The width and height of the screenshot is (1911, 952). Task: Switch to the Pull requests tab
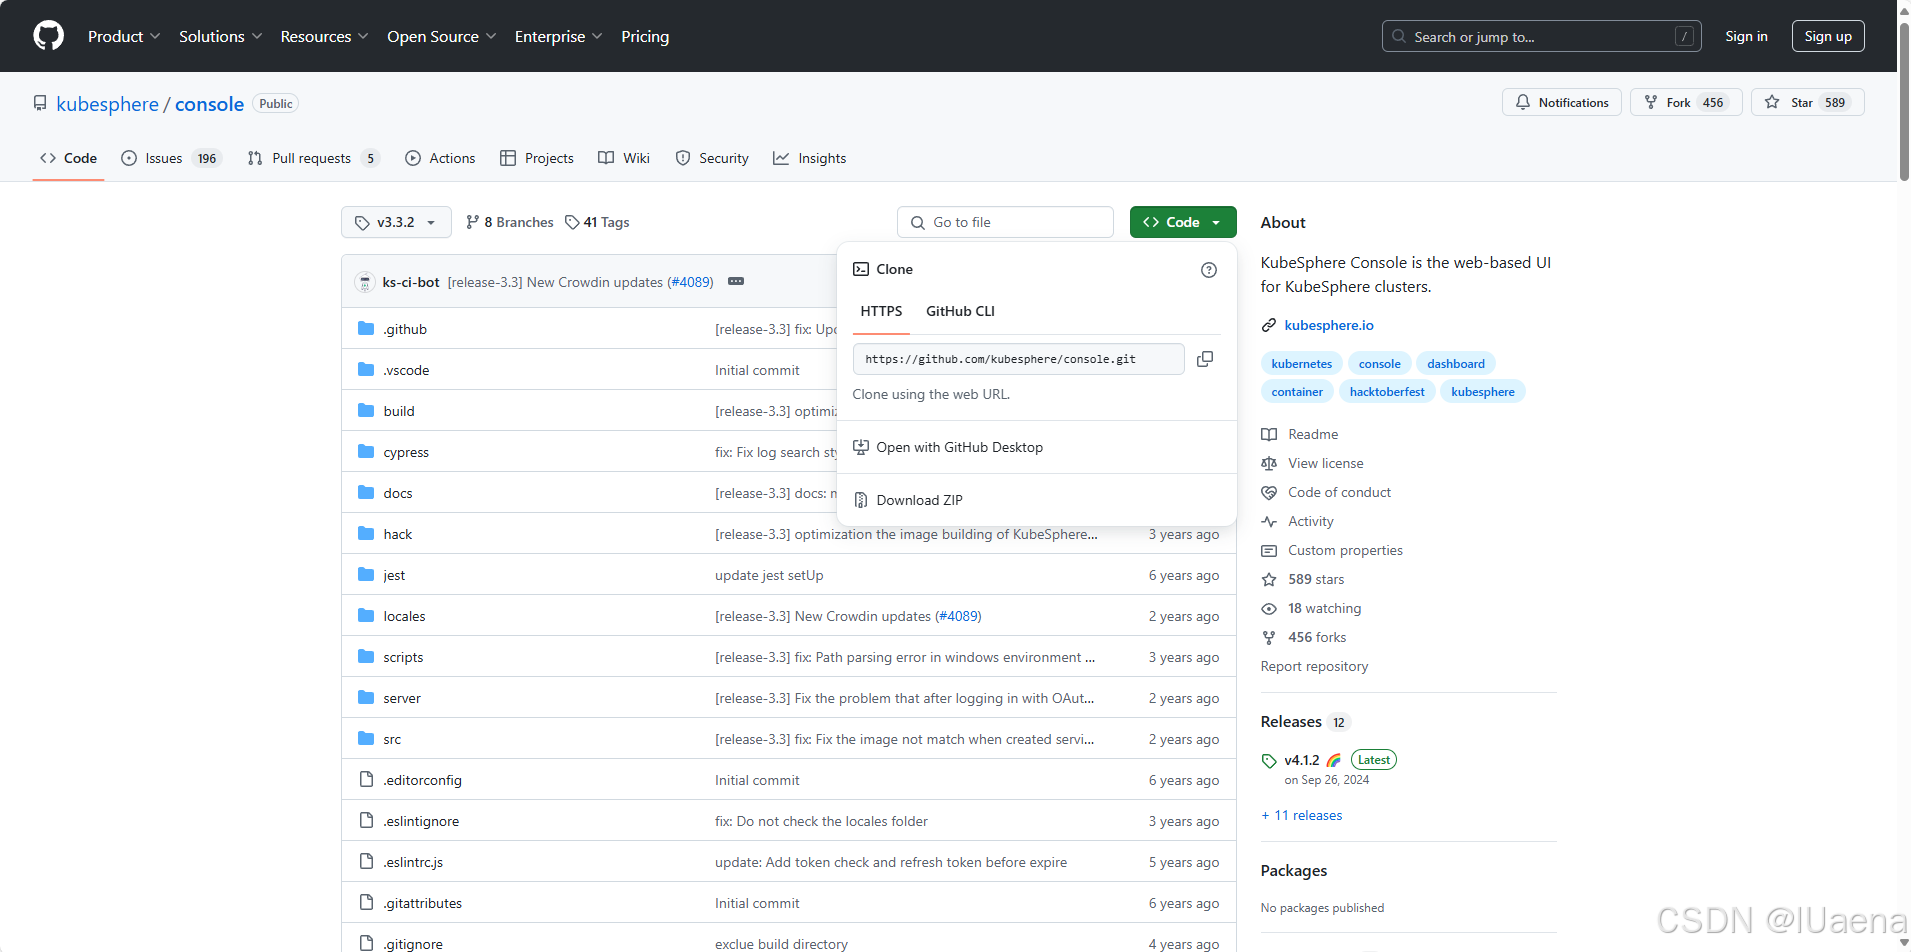313,158
